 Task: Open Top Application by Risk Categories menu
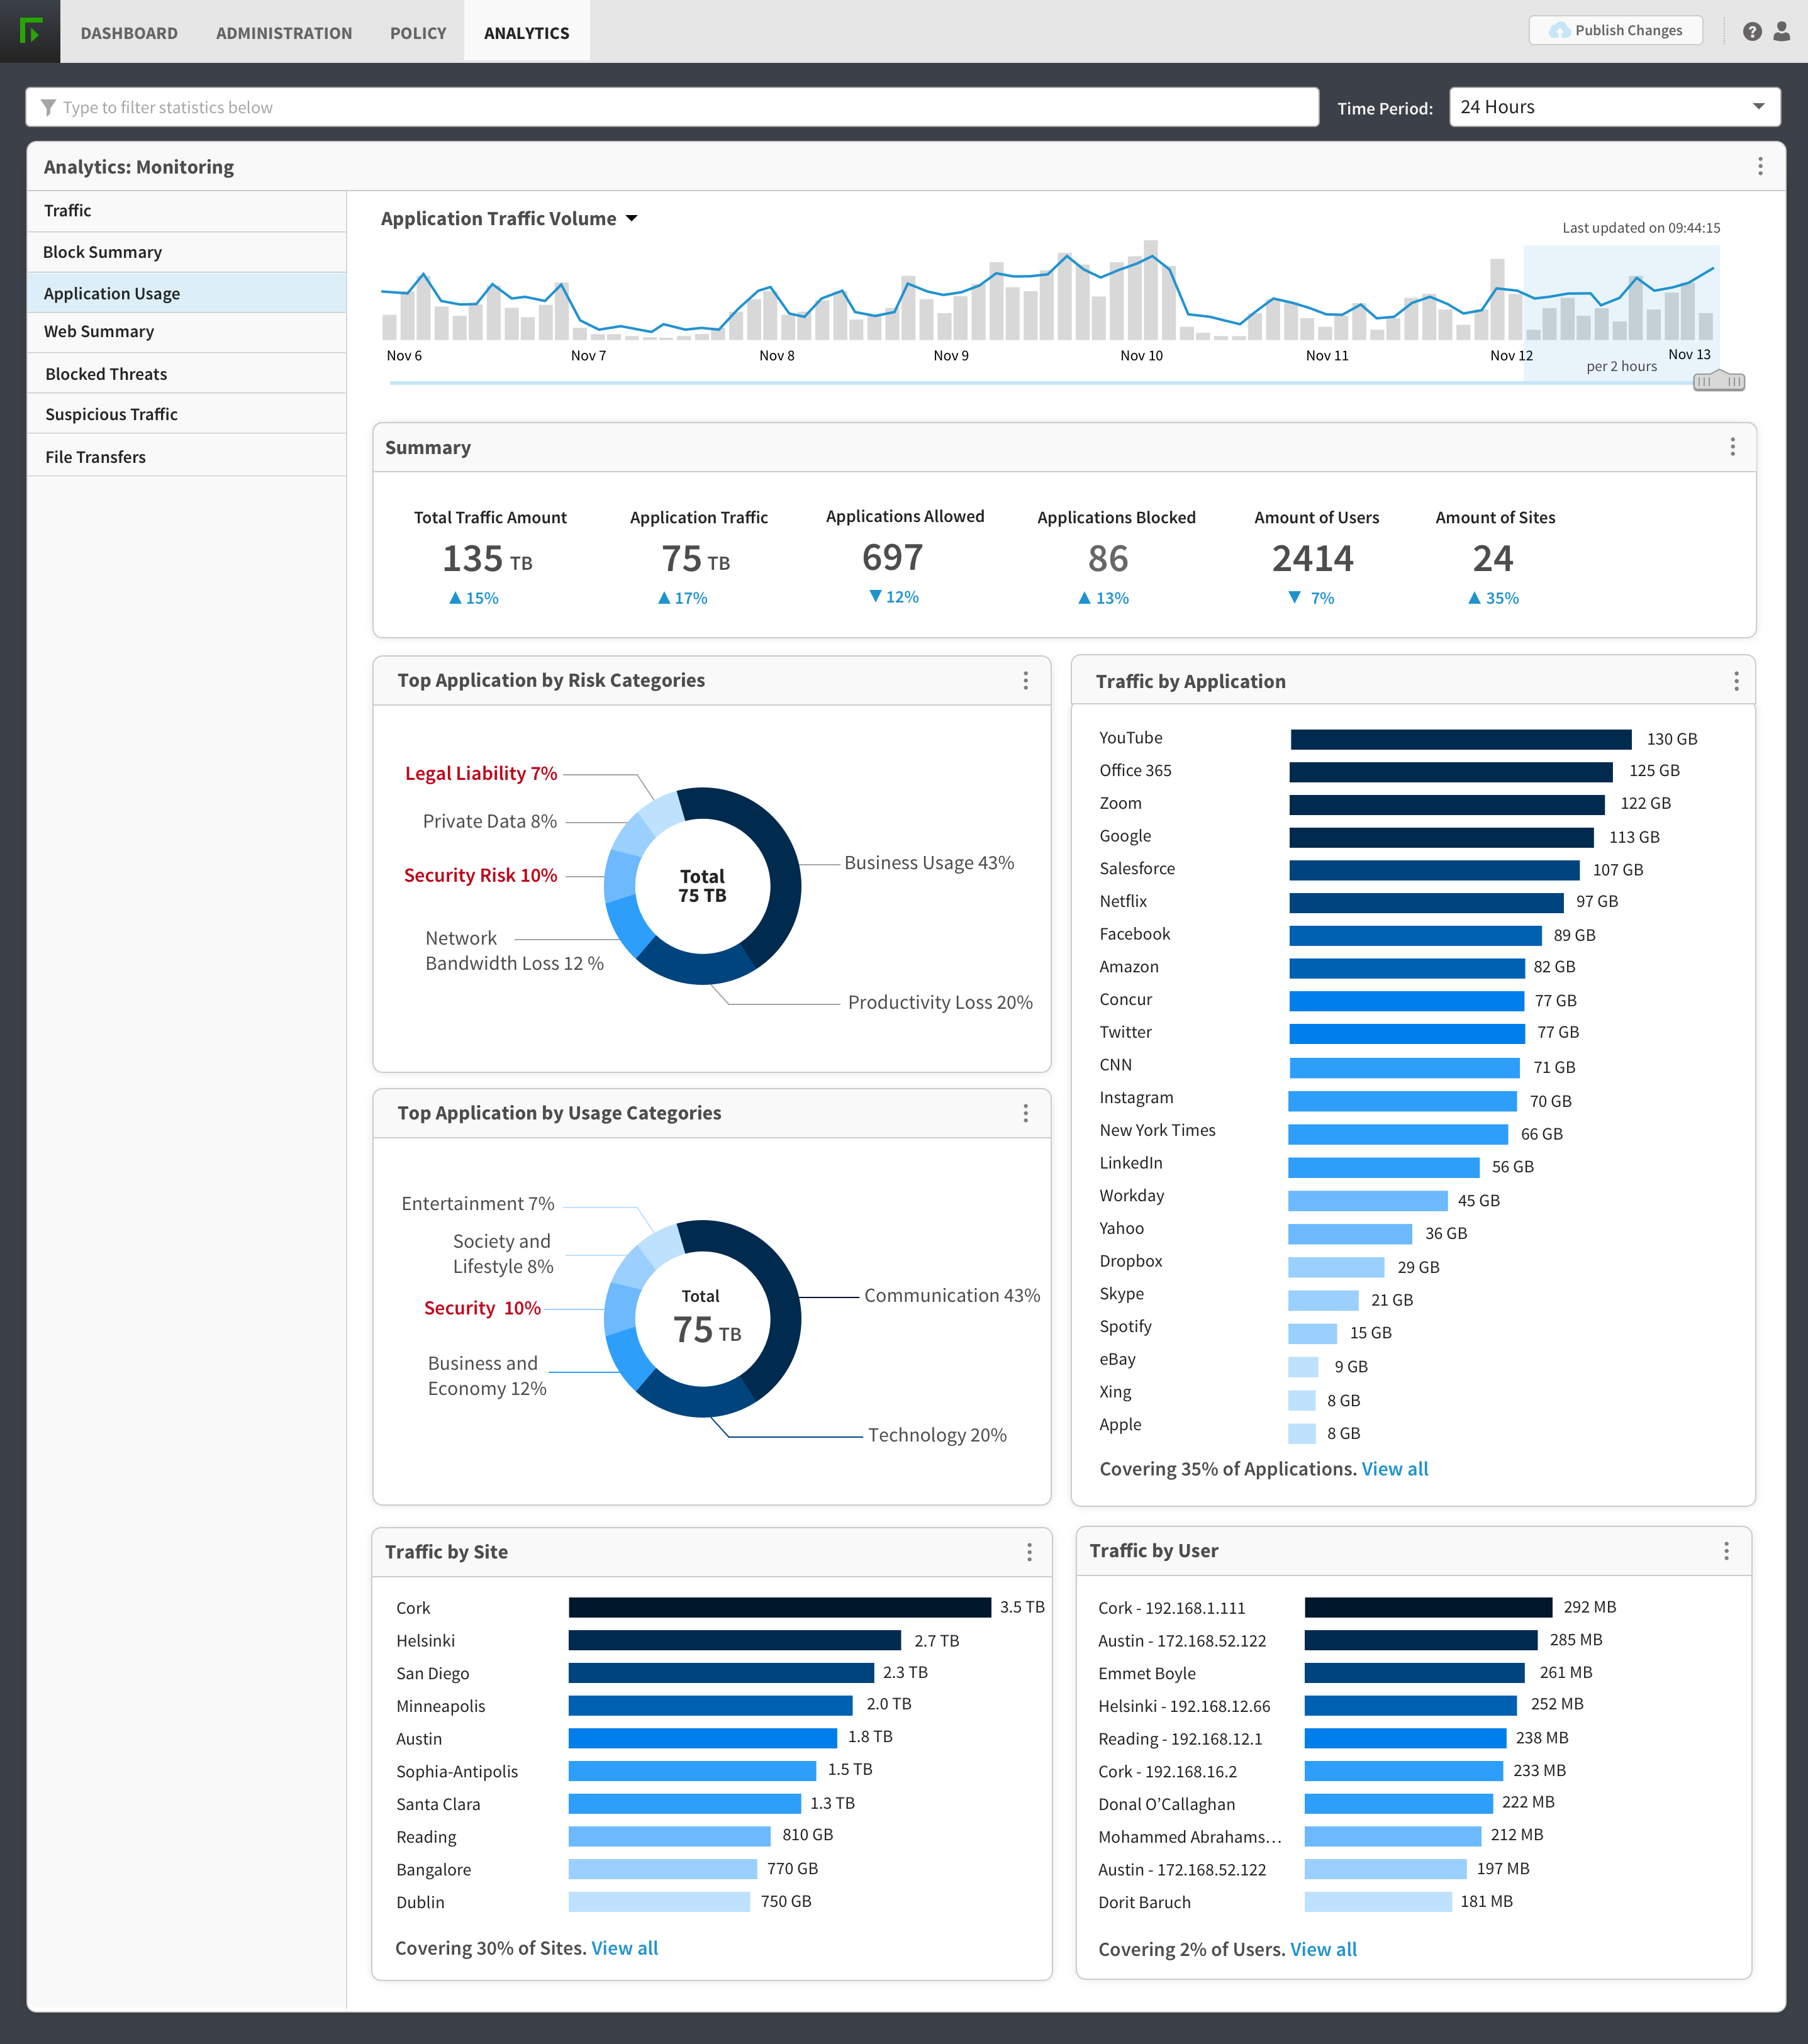click(x=1025, y=680)
